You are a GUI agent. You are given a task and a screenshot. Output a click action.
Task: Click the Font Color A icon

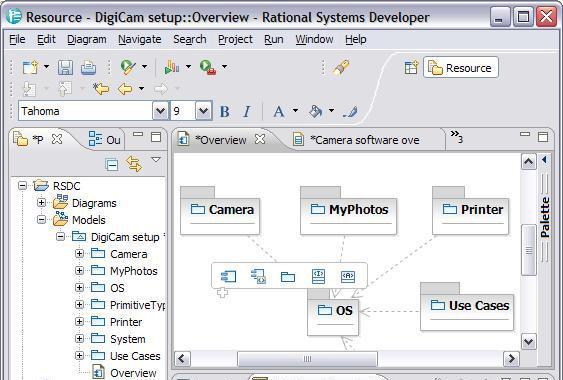[x=279, y=111]
